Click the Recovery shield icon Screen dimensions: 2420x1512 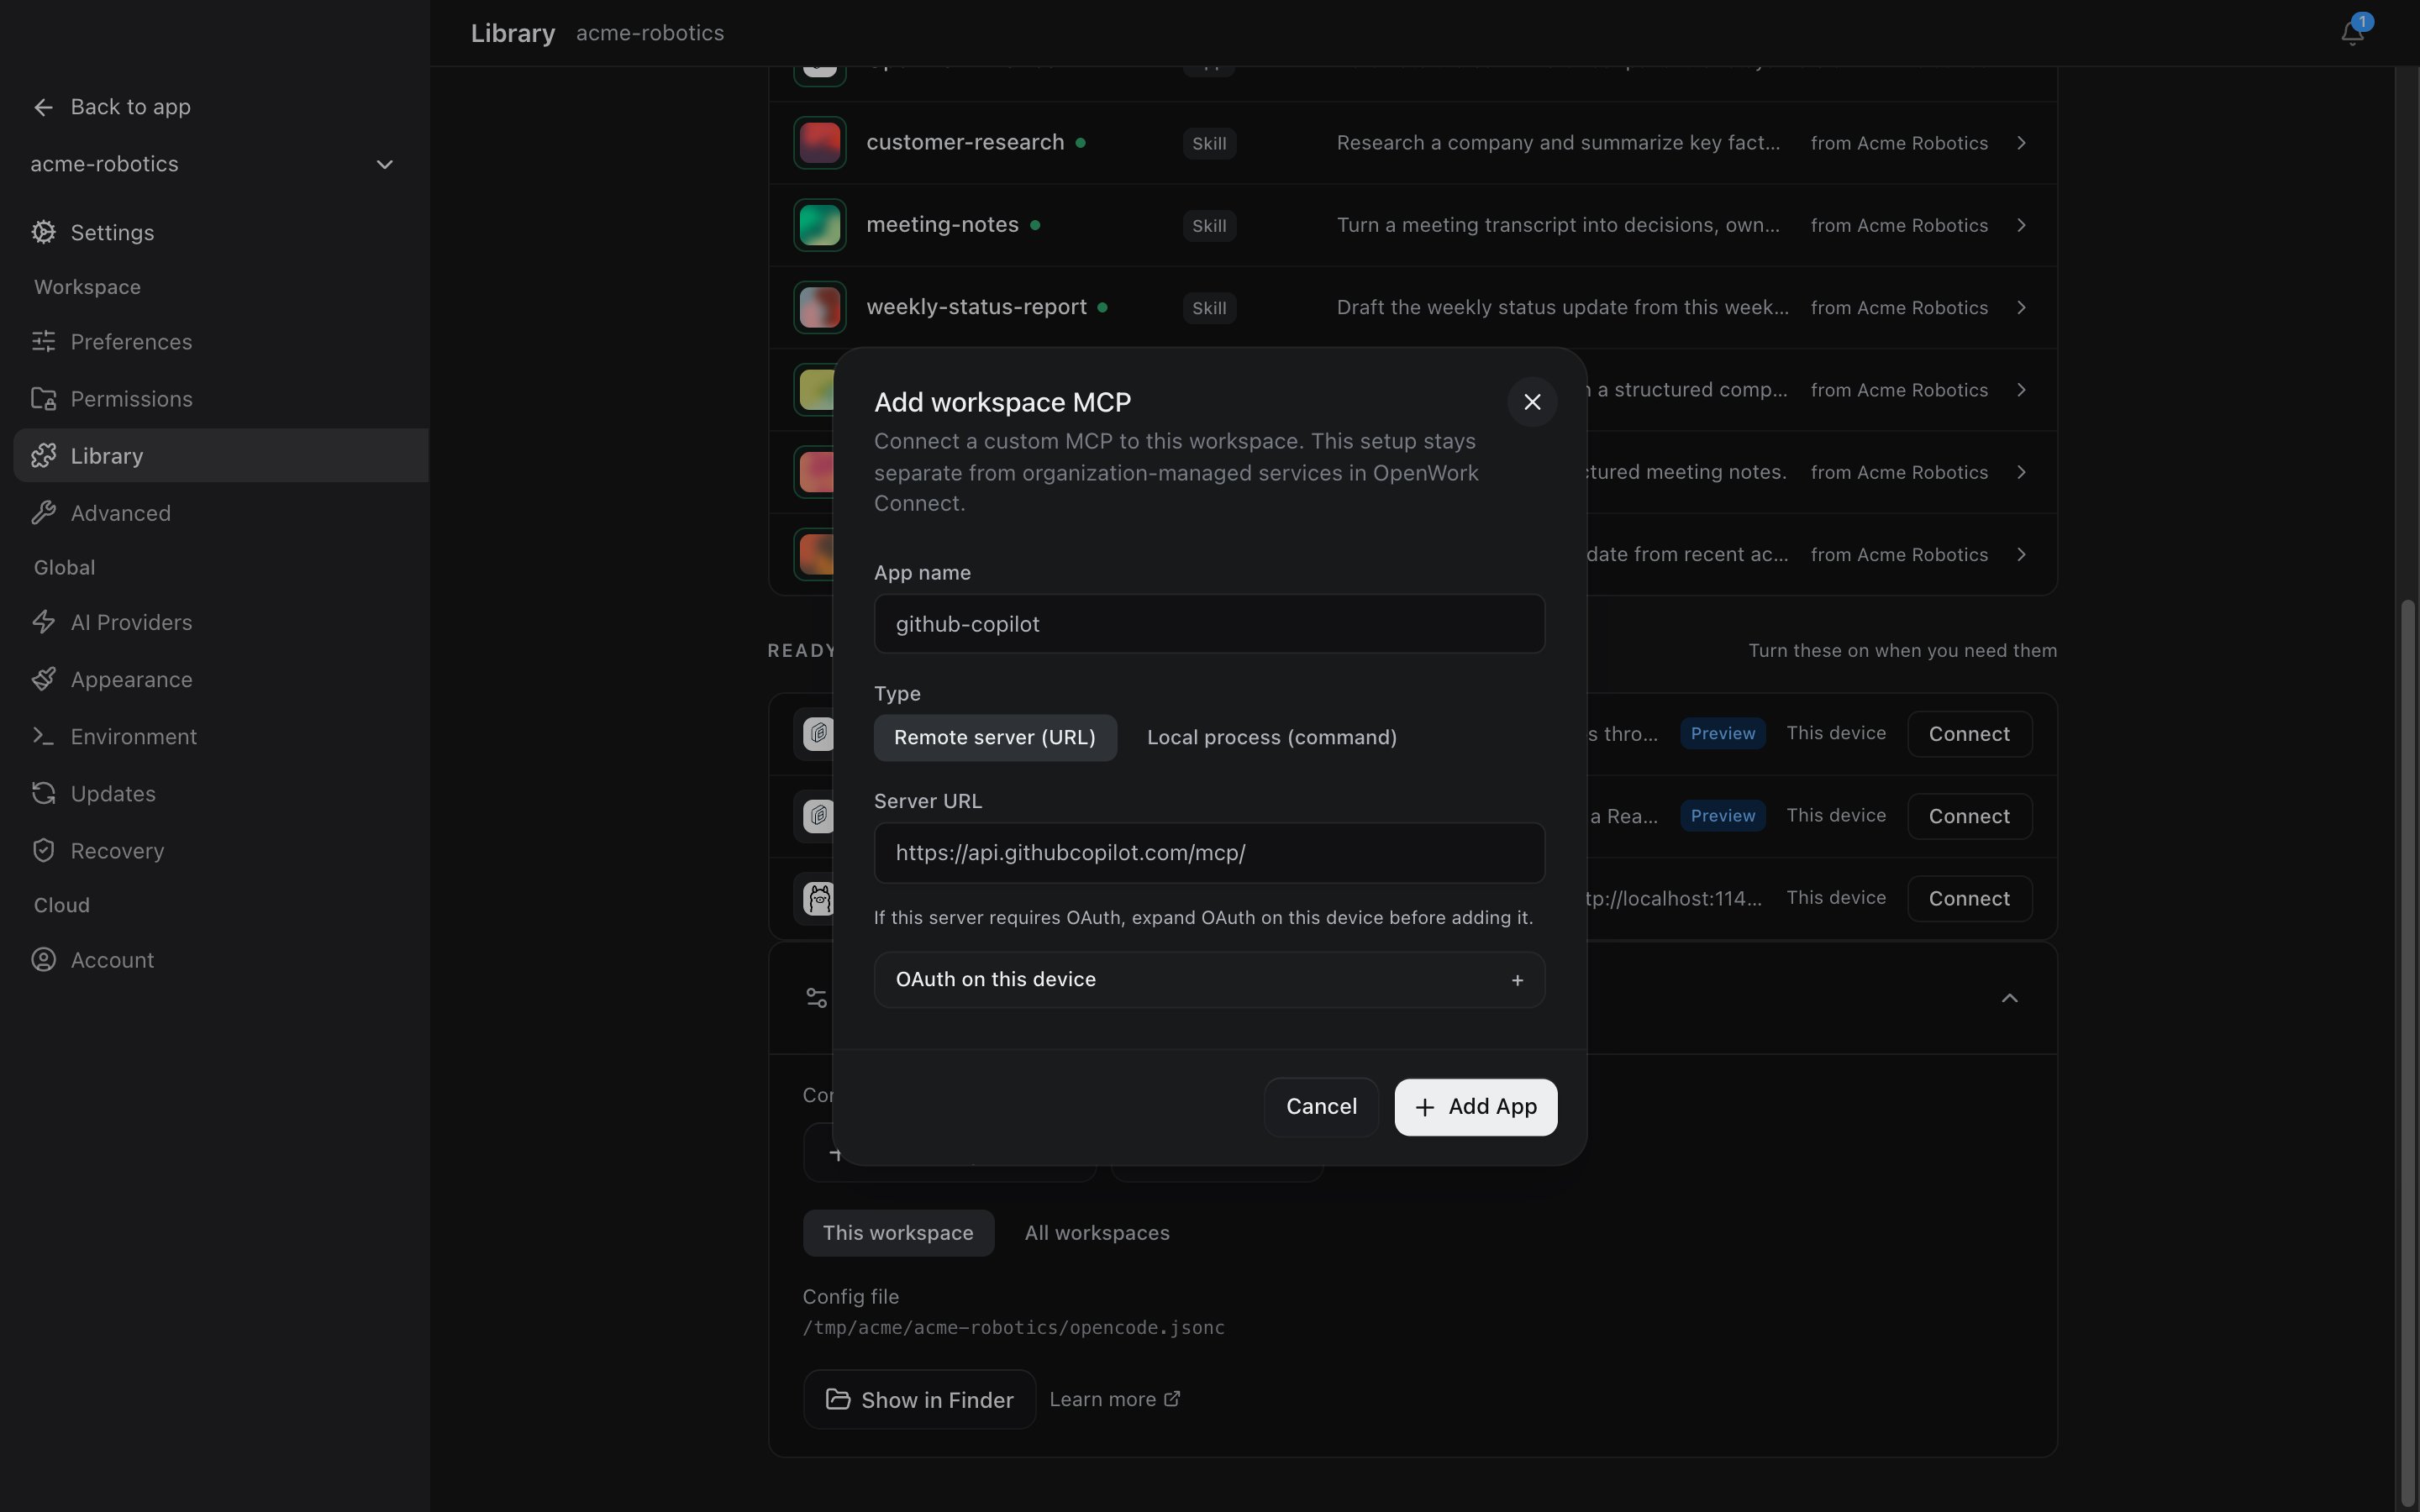(43, 850)
